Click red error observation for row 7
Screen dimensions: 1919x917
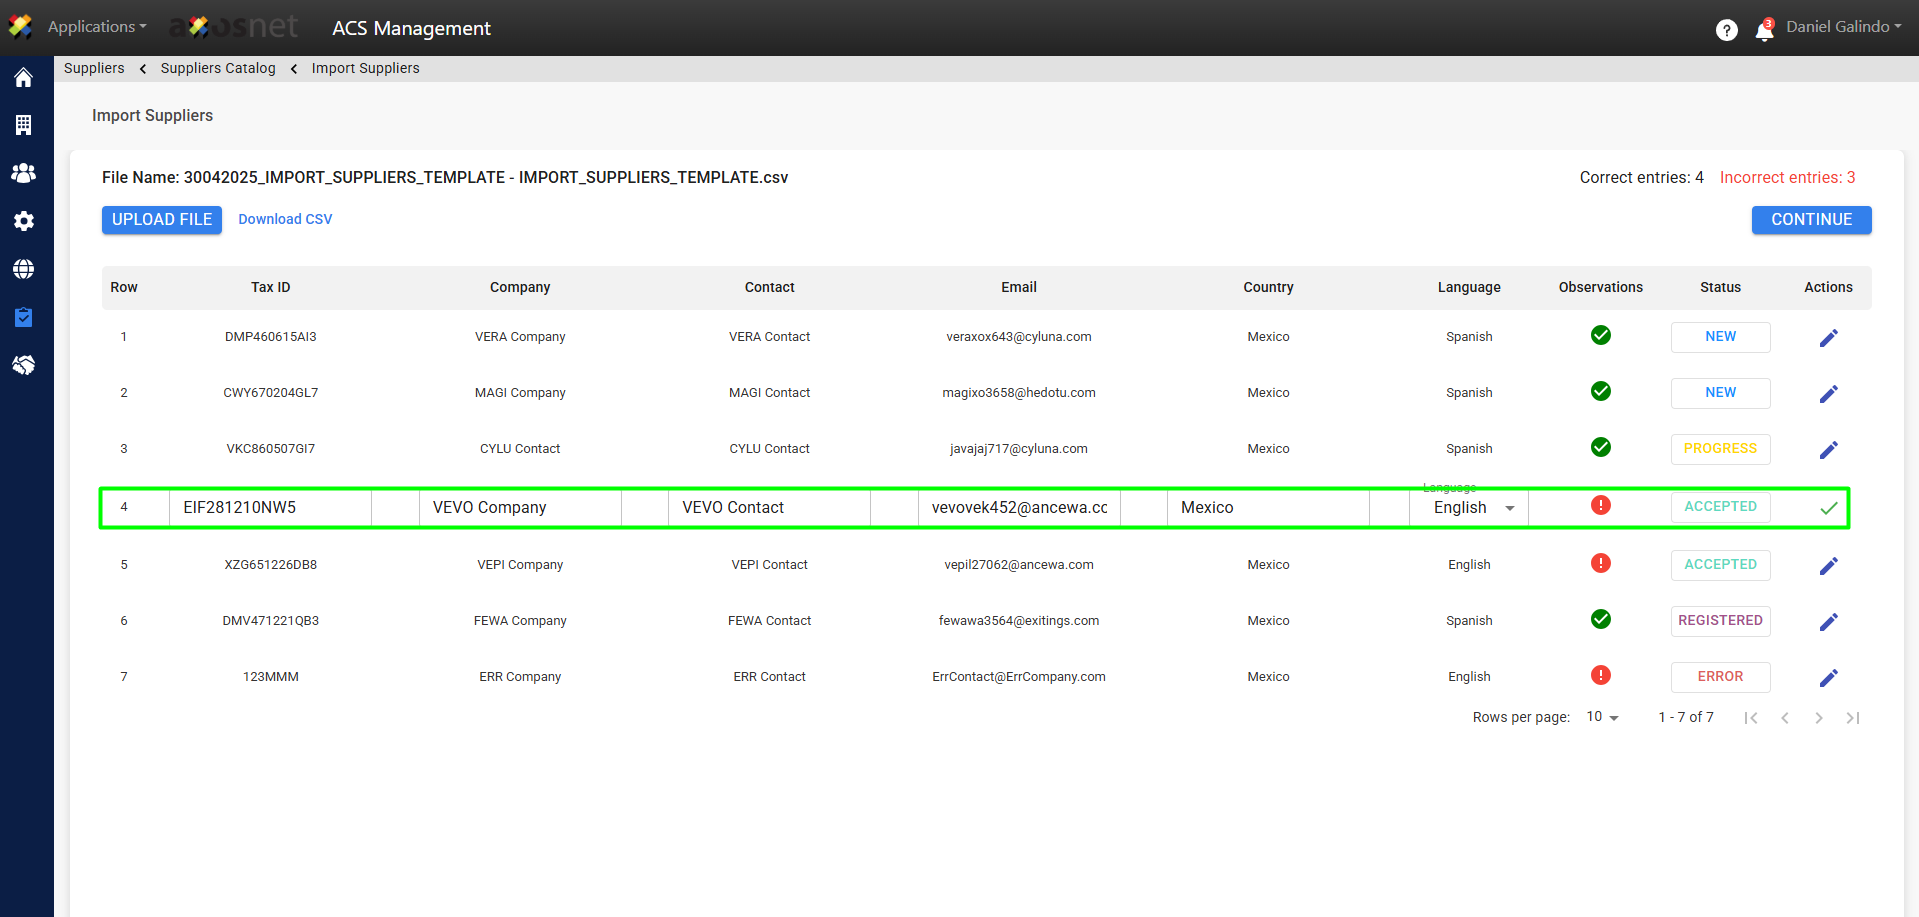point(1601,675)
